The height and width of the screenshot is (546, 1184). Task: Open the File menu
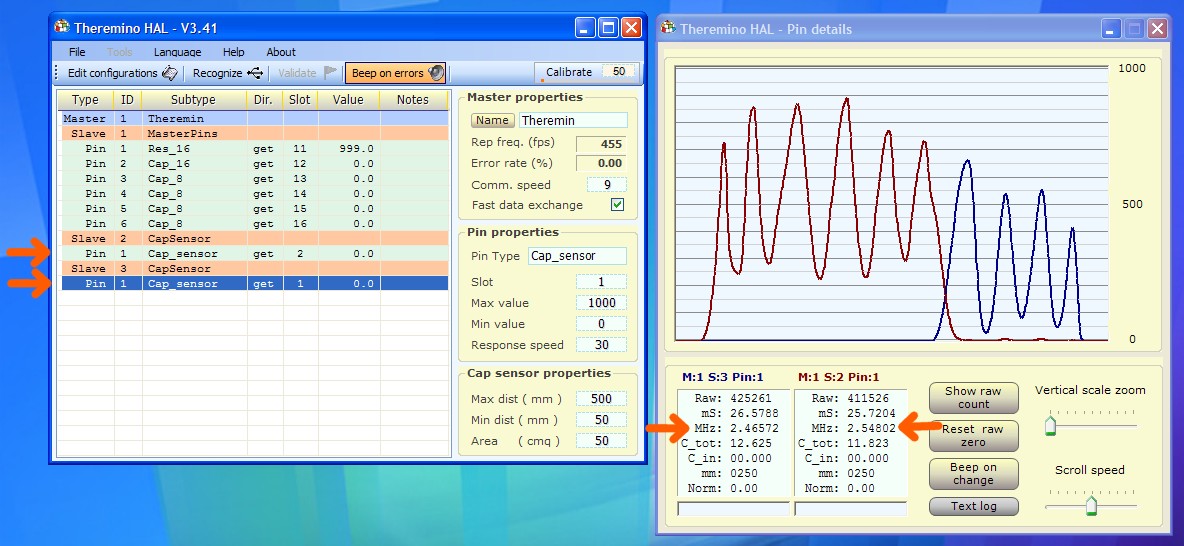[77, 52]
